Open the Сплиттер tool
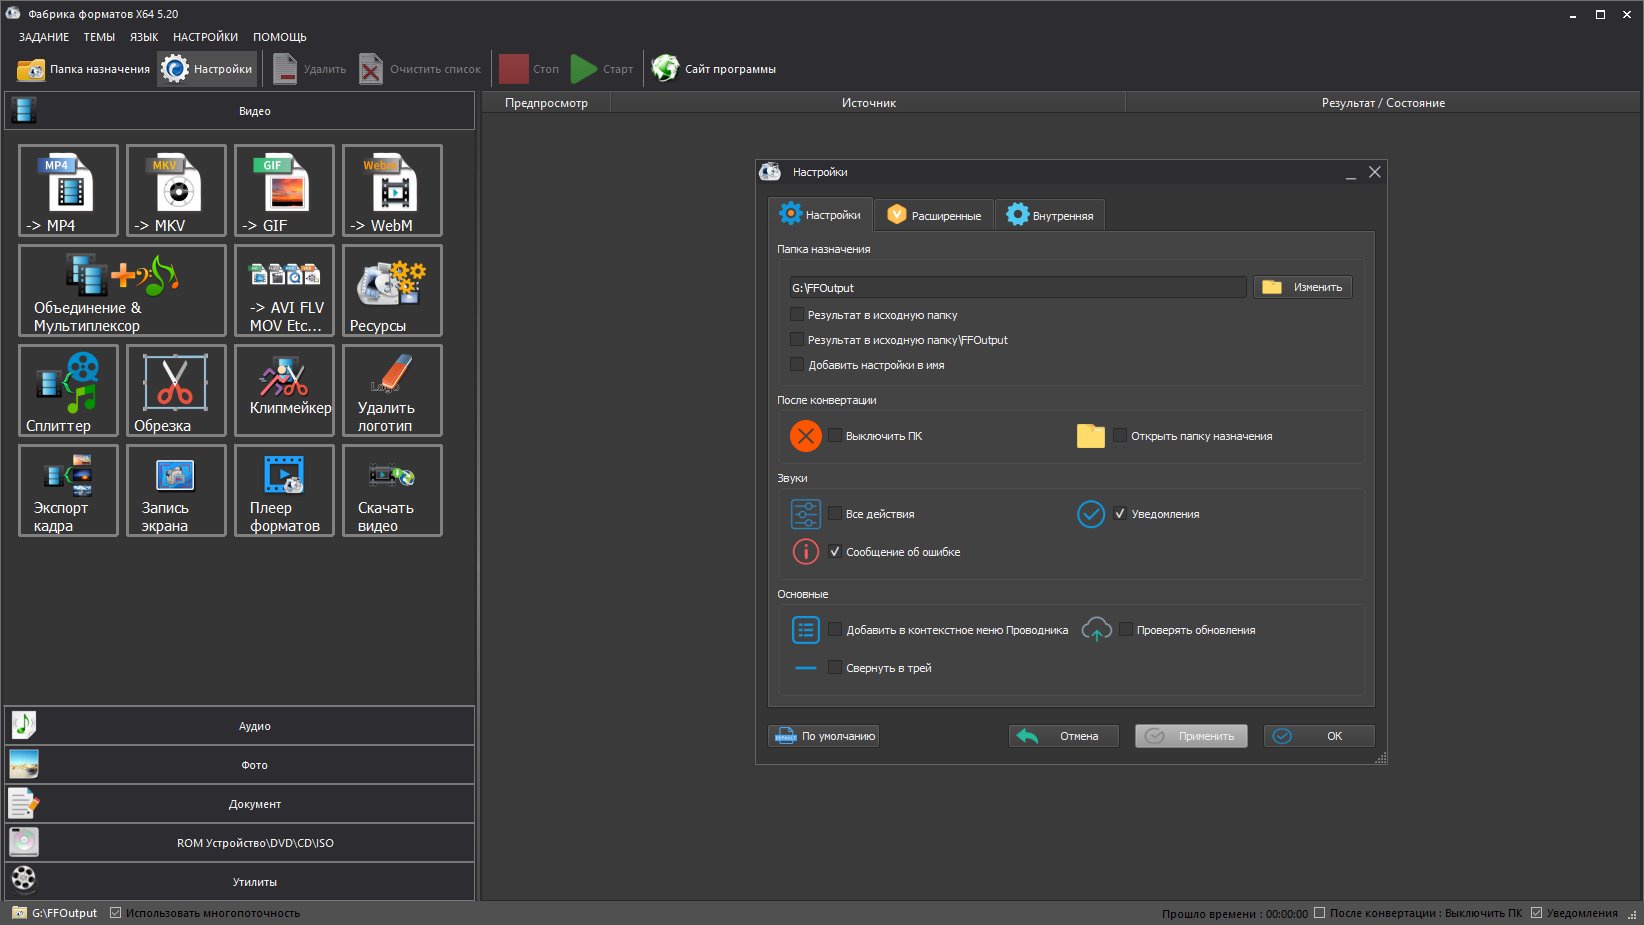1644x925 pixels. tap(68, 390)
